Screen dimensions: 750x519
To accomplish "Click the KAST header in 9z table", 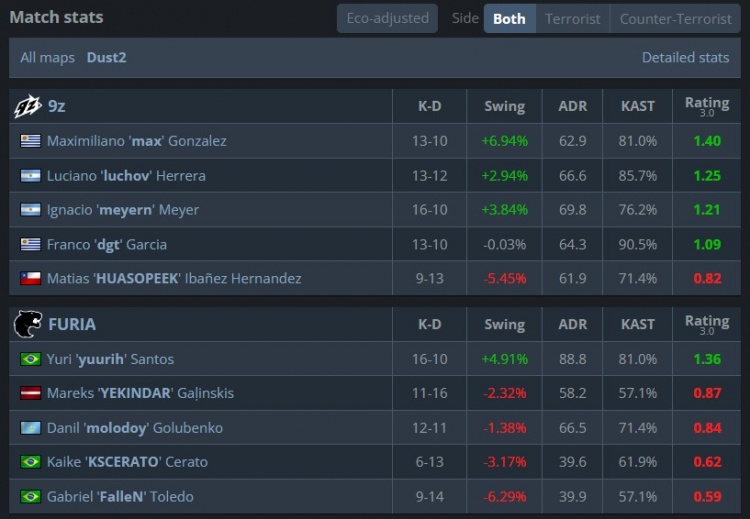I will tap(638, 106).
